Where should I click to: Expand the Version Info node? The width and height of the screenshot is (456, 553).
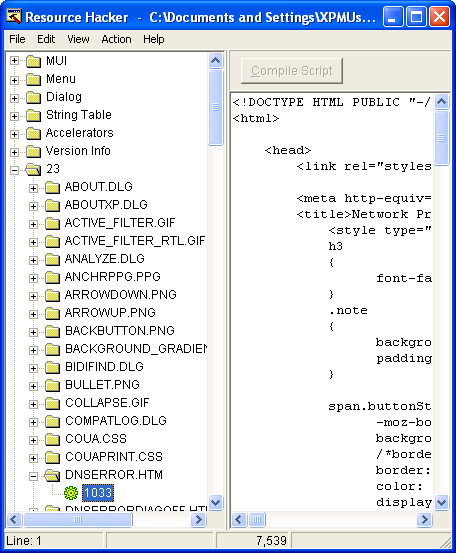[x=14, y=152]
